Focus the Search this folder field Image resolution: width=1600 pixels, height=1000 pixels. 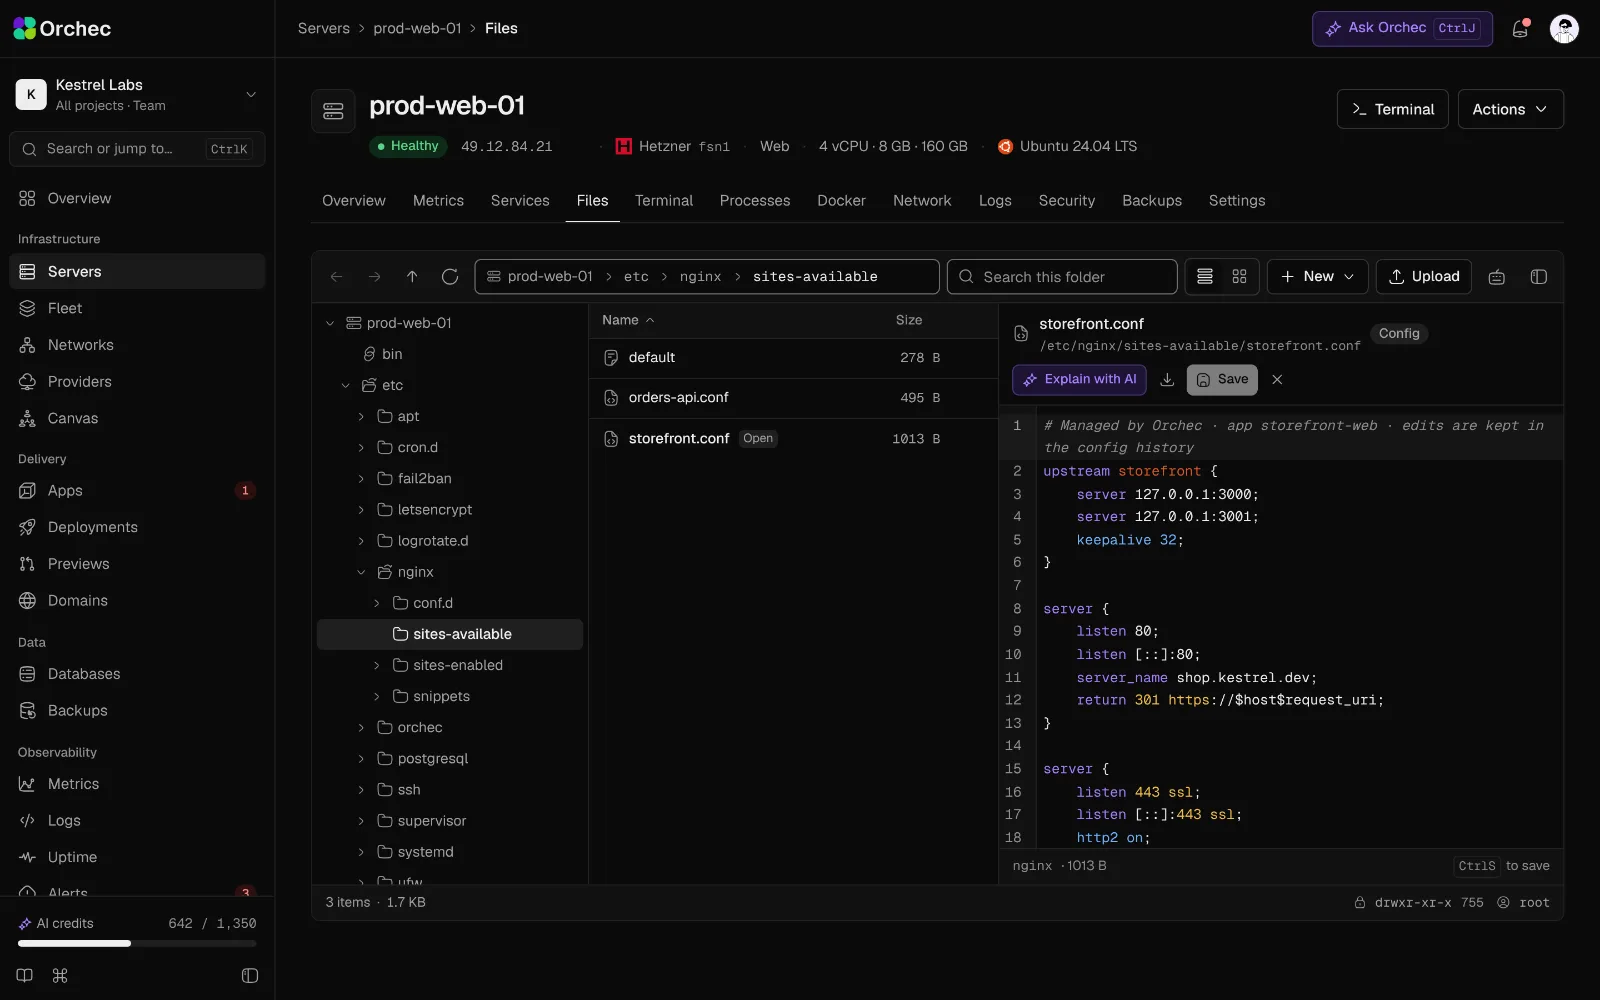tap(1062, 277)
